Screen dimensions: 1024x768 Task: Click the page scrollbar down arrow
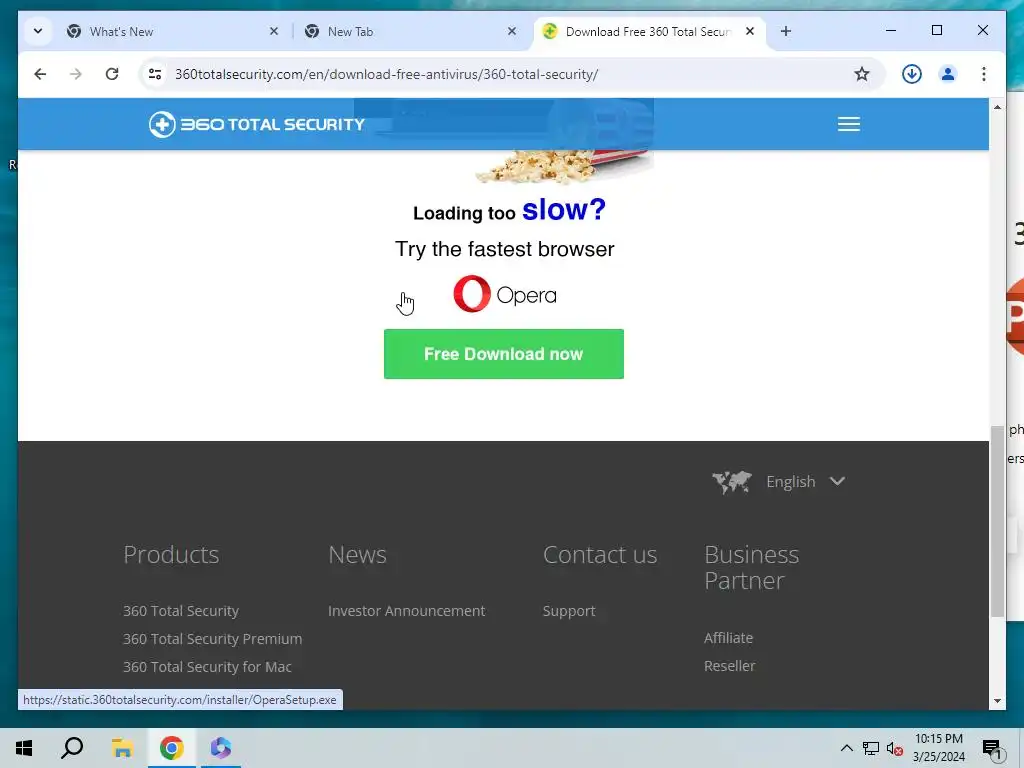[997, 701]
